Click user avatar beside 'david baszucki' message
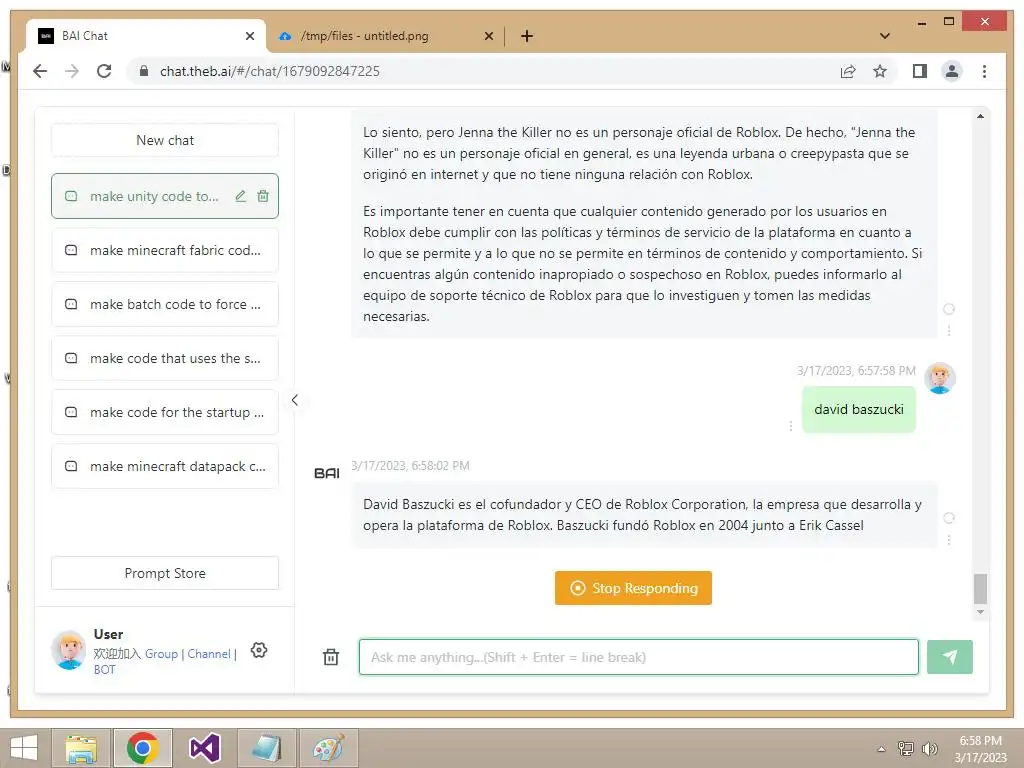Screen dimensions: 1024x768 pyautogui.click(x=940, y=378)
